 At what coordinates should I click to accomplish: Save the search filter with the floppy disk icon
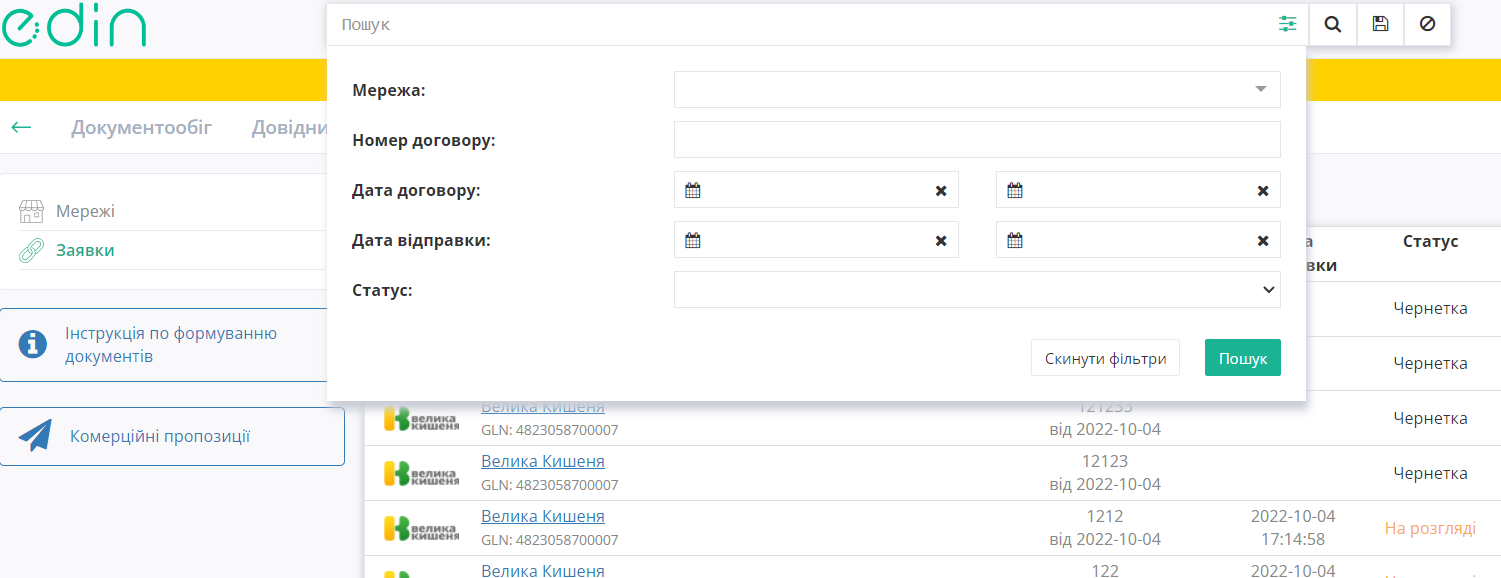tap(1380, 24)
